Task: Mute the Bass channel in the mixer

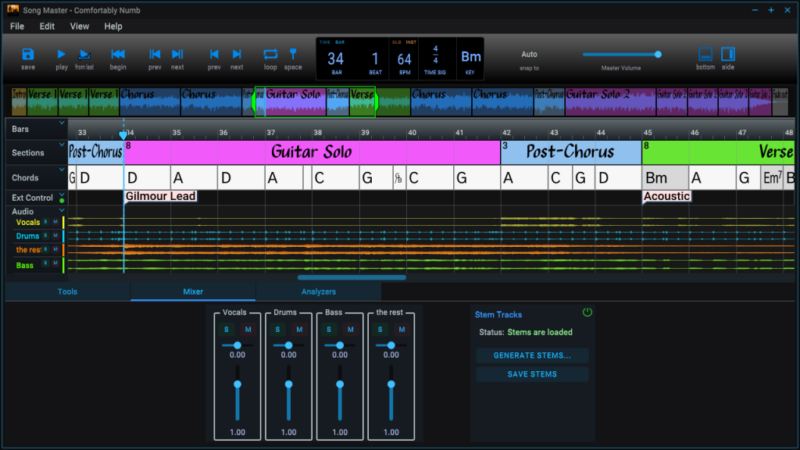Action: 350,329
